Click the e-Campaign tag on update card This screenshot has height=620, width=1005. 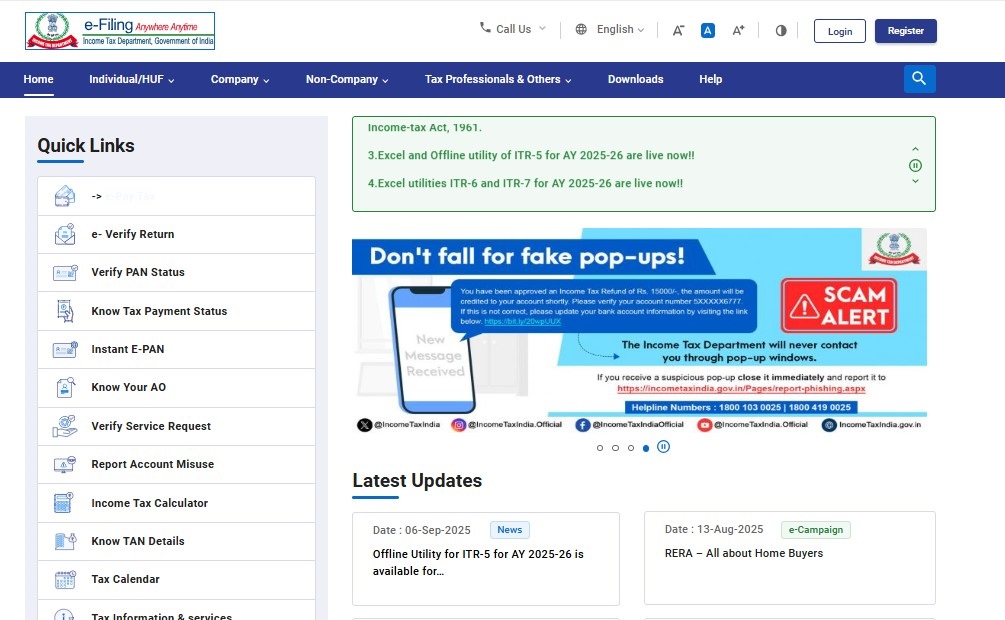[x=815, y=530]
